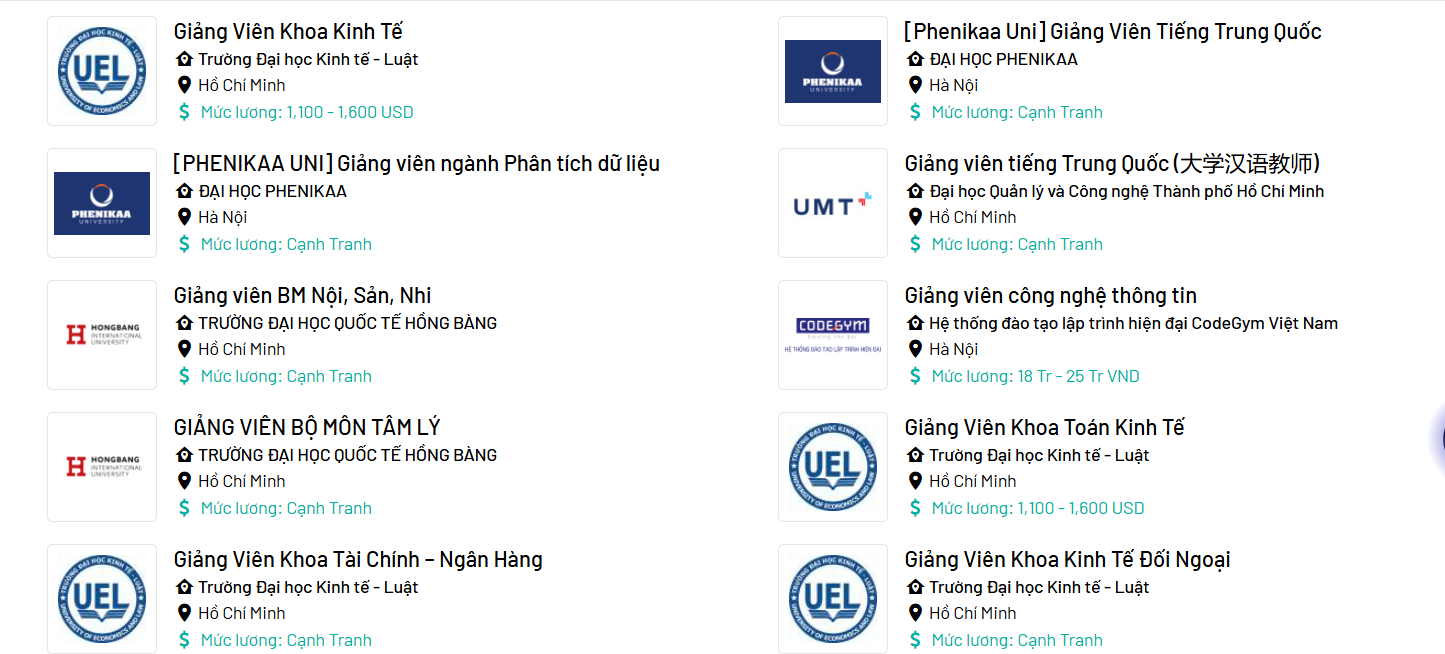
Task: Open Giảng Viên Khoa Kinh Tế job title
Action: pos(288,32)
